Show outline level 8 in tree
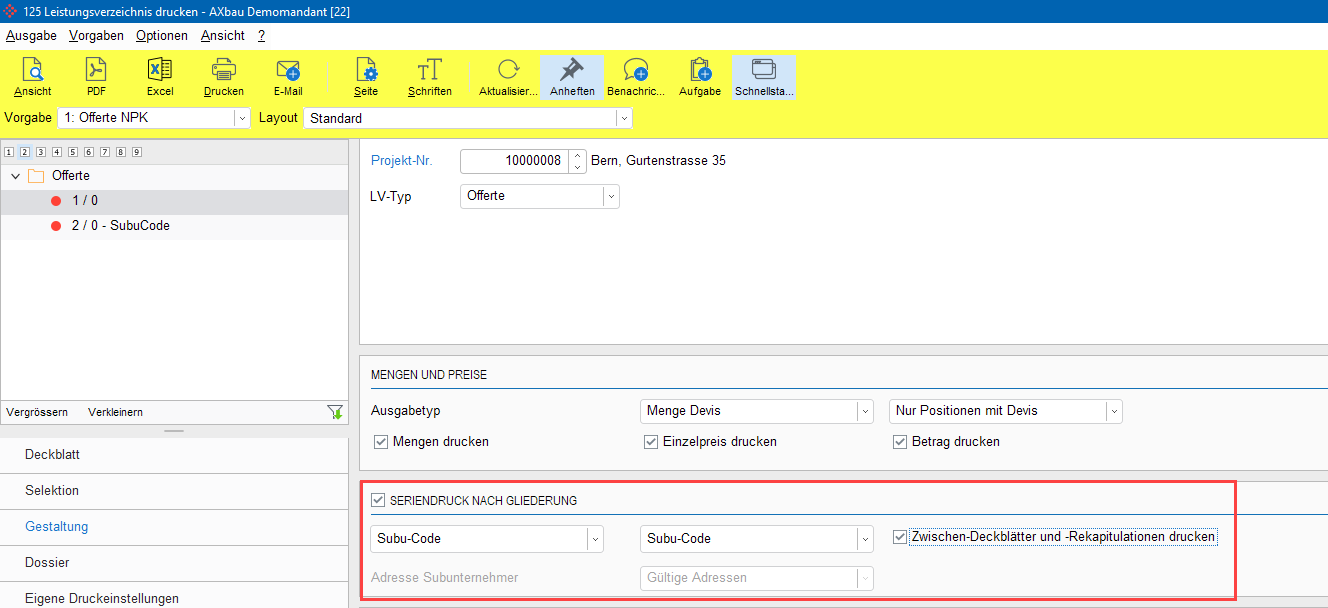Viewport: 1328px width, 608px height. tap(121, 152)
